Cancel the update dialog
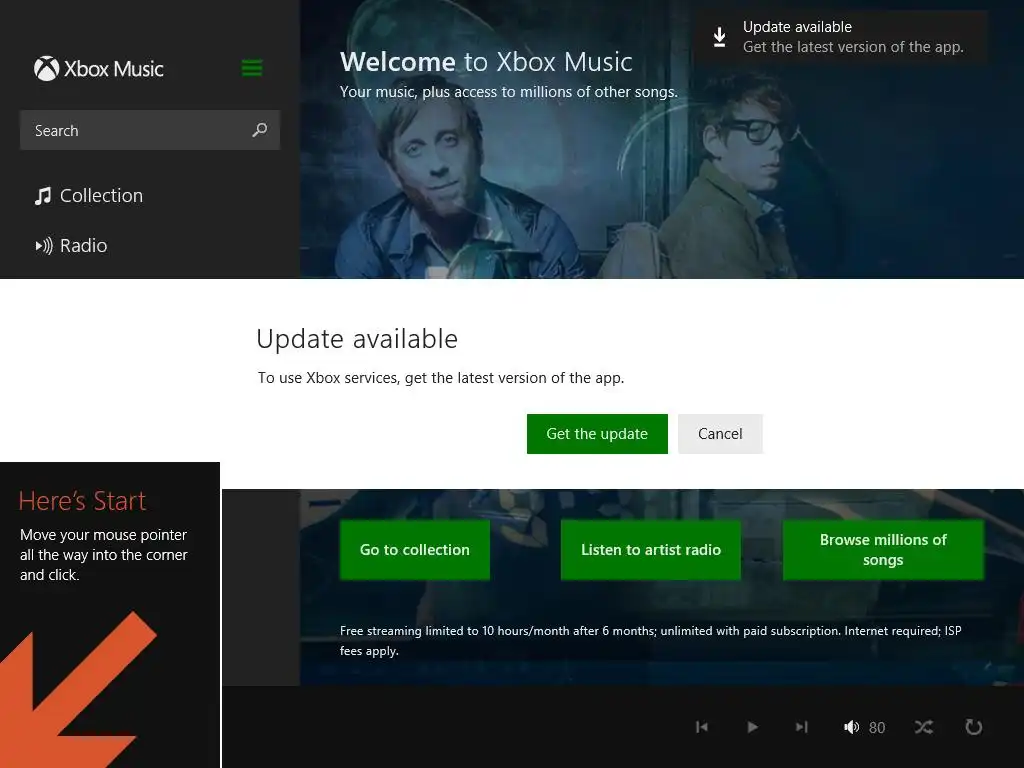1024x768 pixels. point(720,434)
